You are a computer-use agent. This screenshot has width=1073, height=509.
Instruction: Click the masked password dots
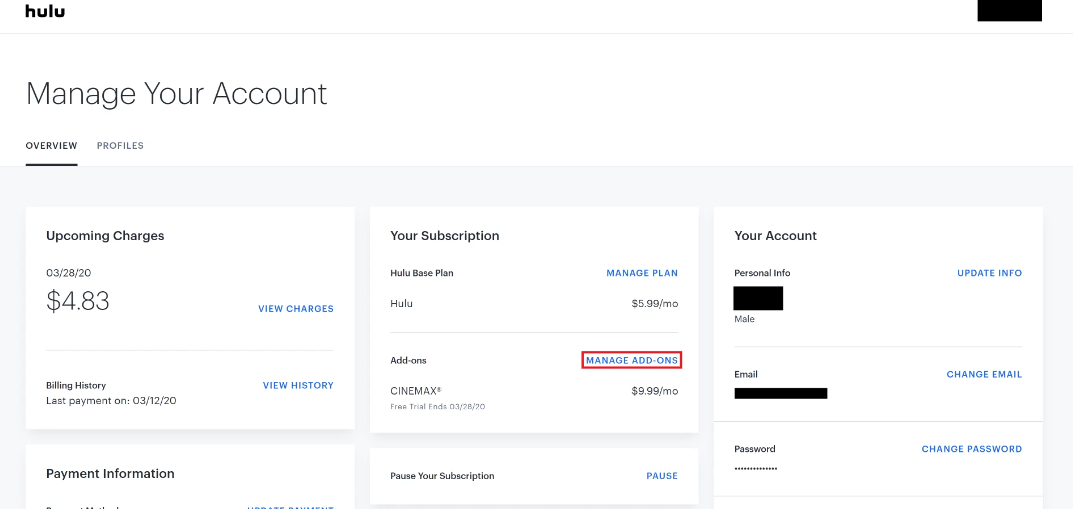pos(755,469)
